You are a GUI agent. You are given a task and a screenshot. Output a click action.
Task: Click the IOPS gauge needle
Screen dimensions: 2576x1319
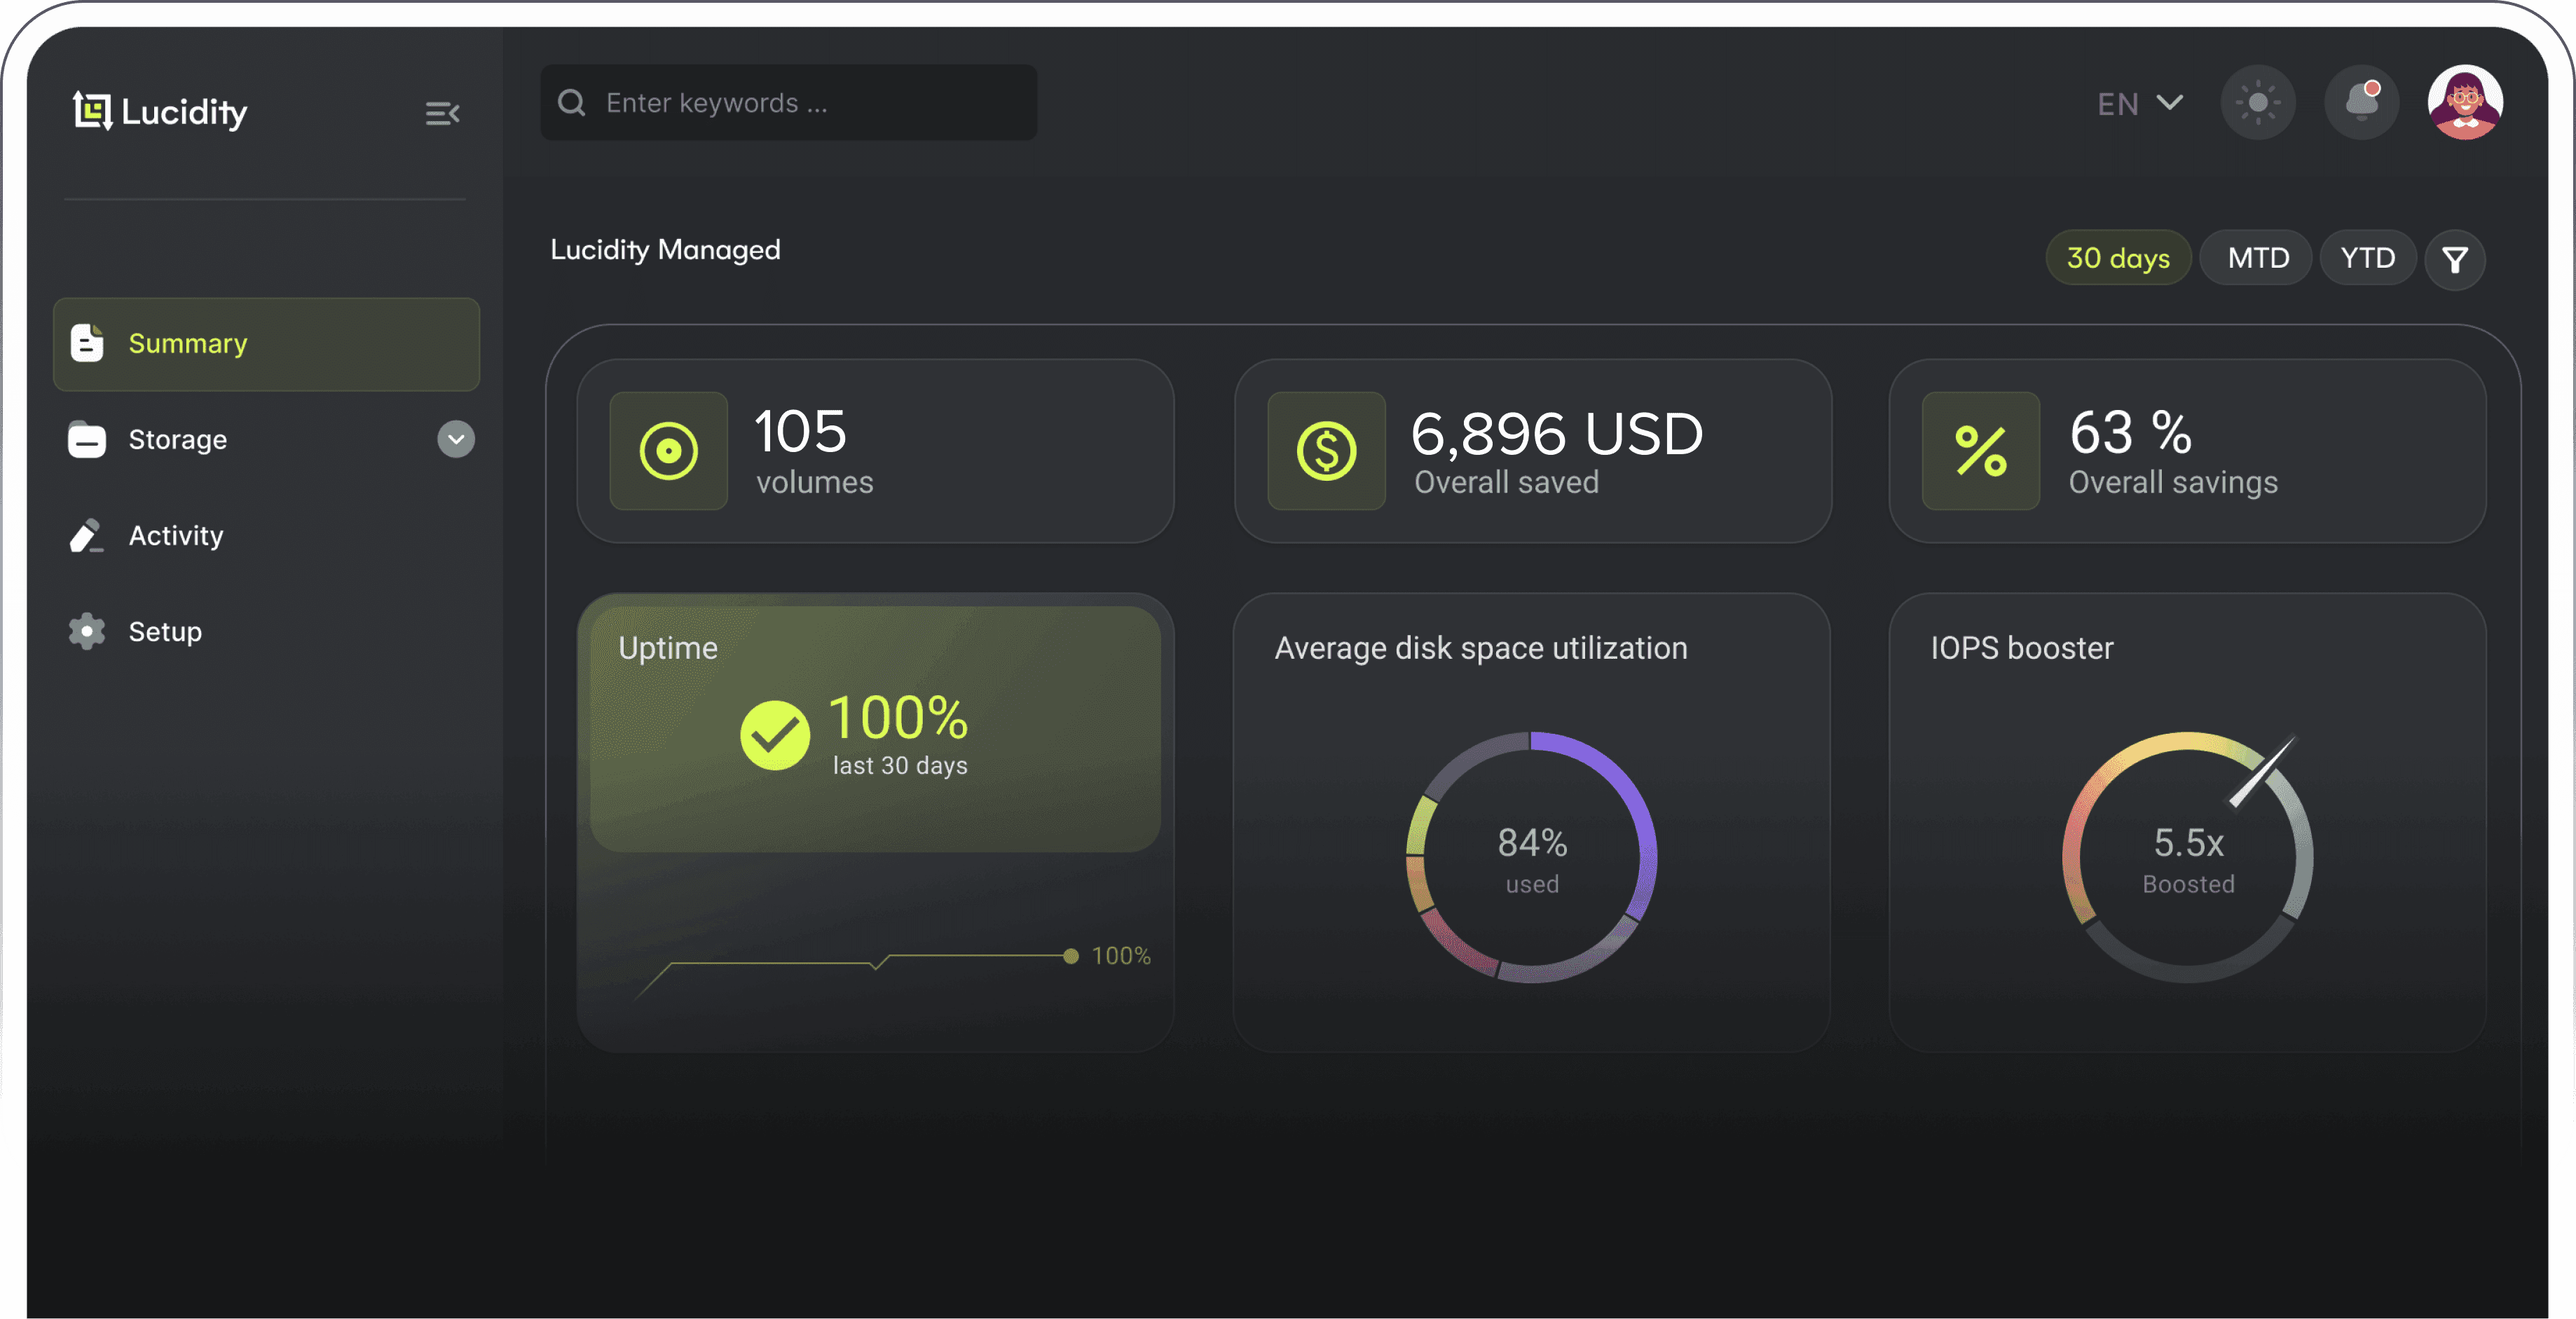click(x=2261, y=772)
